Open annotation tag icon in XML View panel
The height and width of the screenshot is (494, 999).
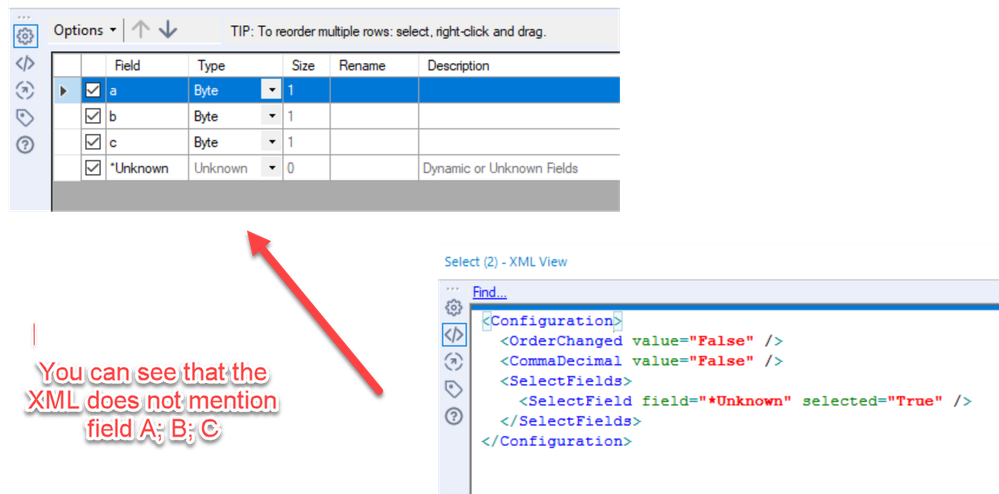point(453,389)
